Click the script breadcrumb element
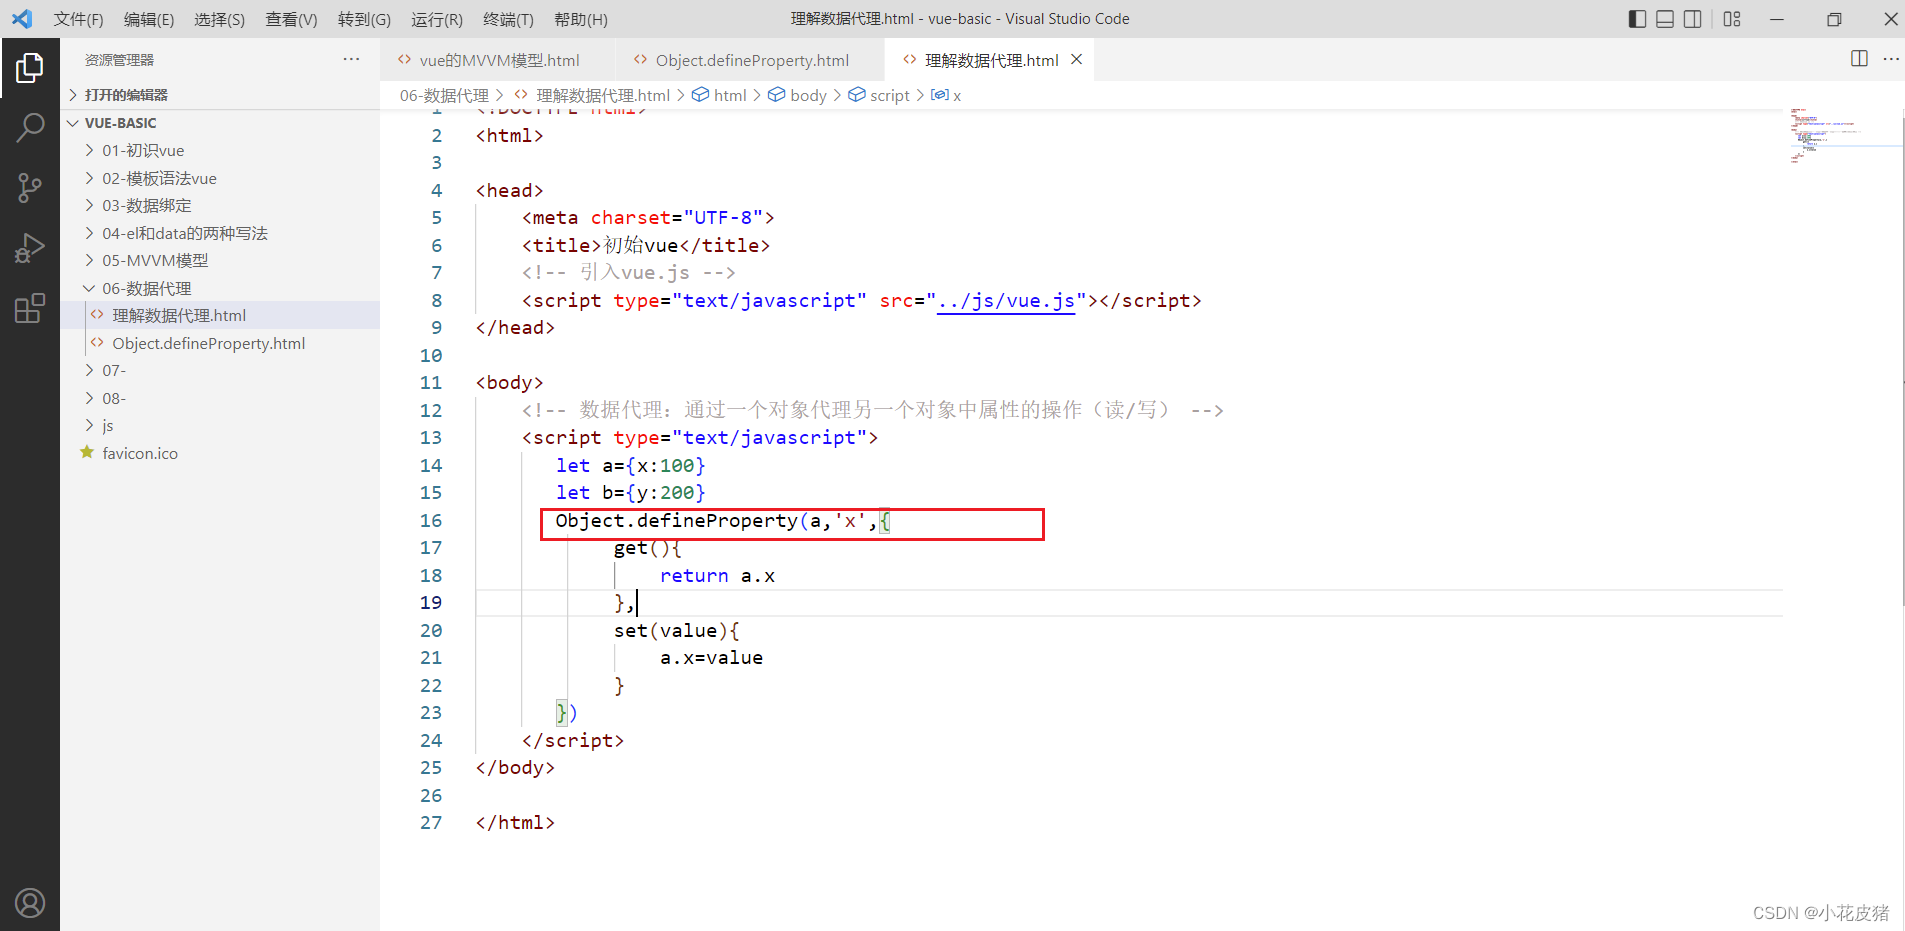This screenshot has height=931, width=1905. [x=879, y=95]
